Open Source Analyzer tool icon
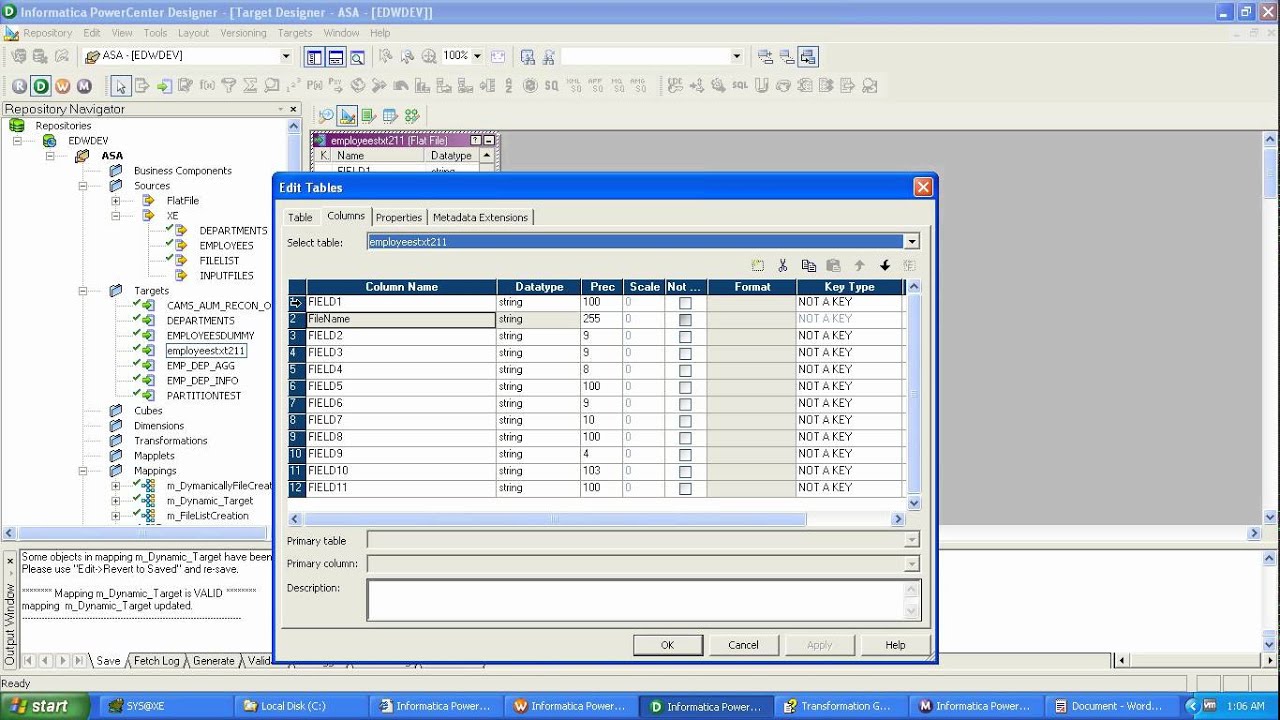 click(326, 116)
